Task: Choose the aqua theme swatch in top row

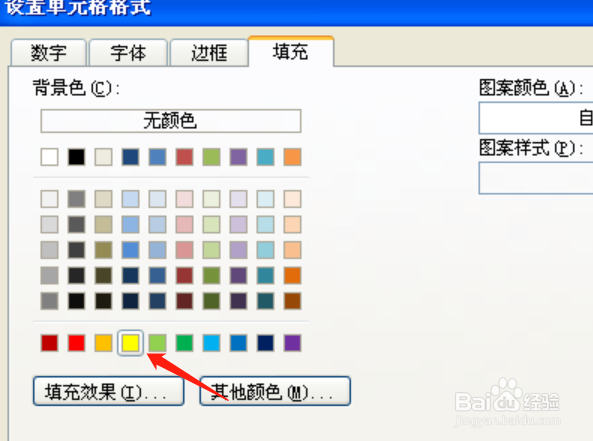Action: (x=265, y=157)
